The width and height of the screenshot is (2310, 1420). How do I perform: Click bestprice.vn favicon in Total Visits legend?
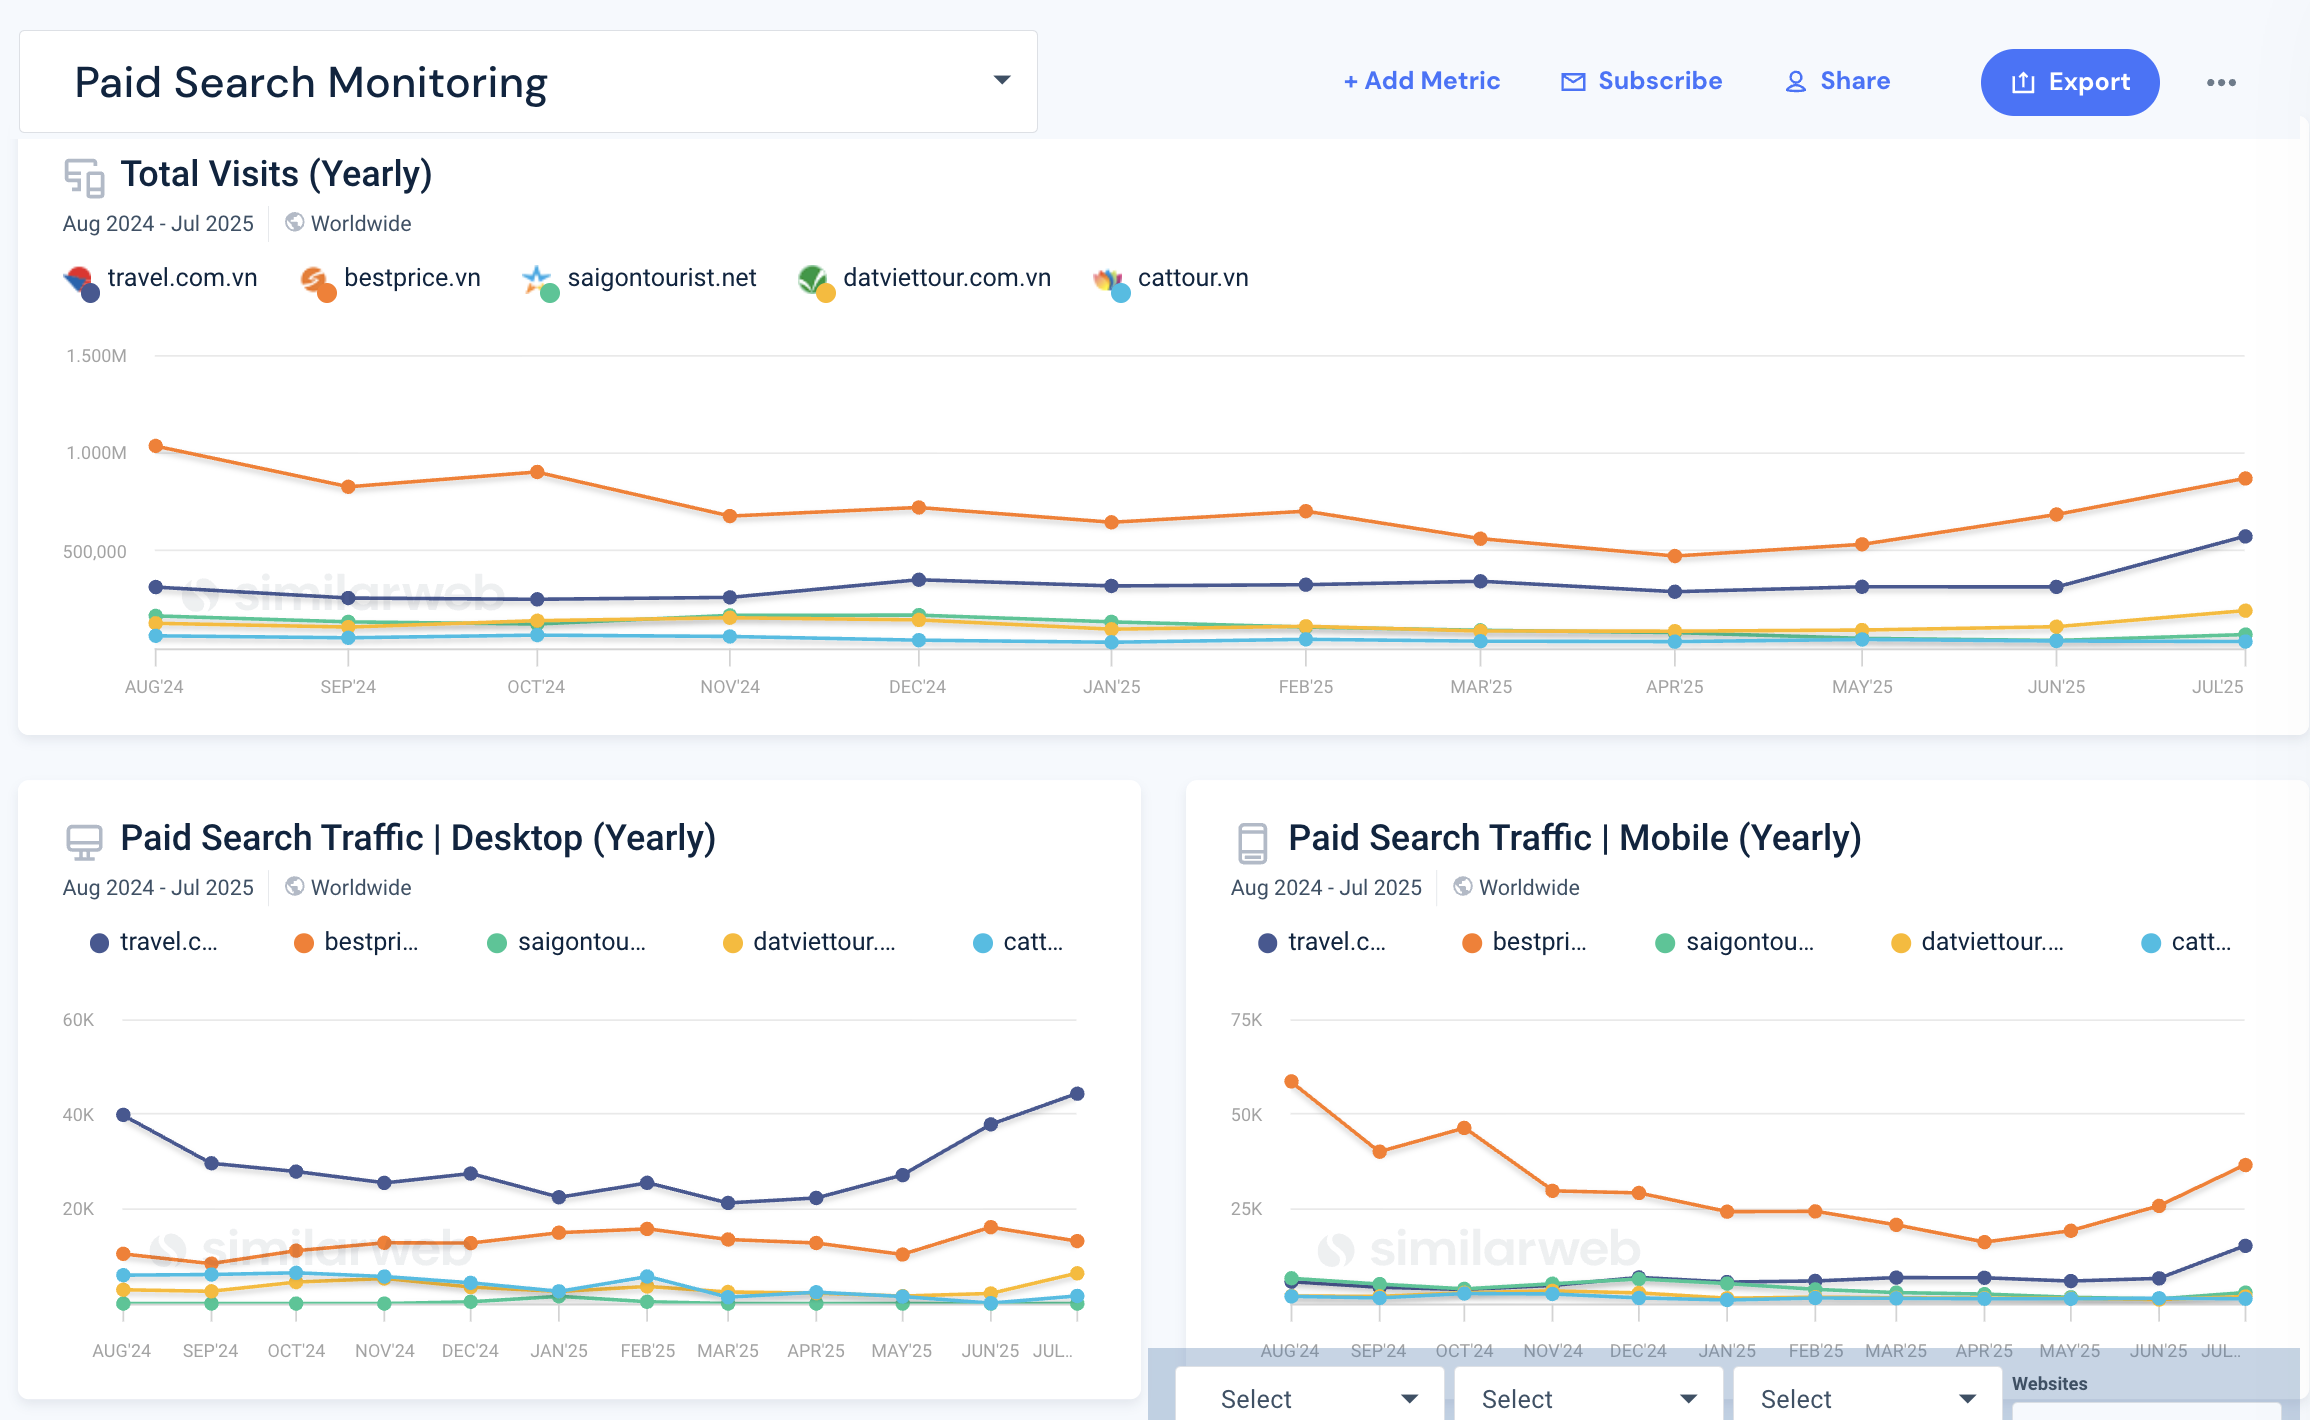click(x=317, y=282)
